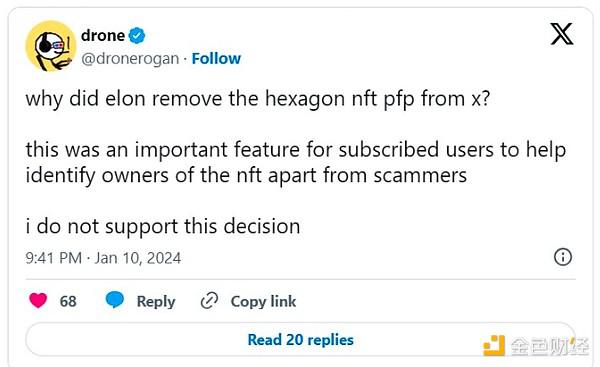Click the Copy link text label

[x=263, y=301]
